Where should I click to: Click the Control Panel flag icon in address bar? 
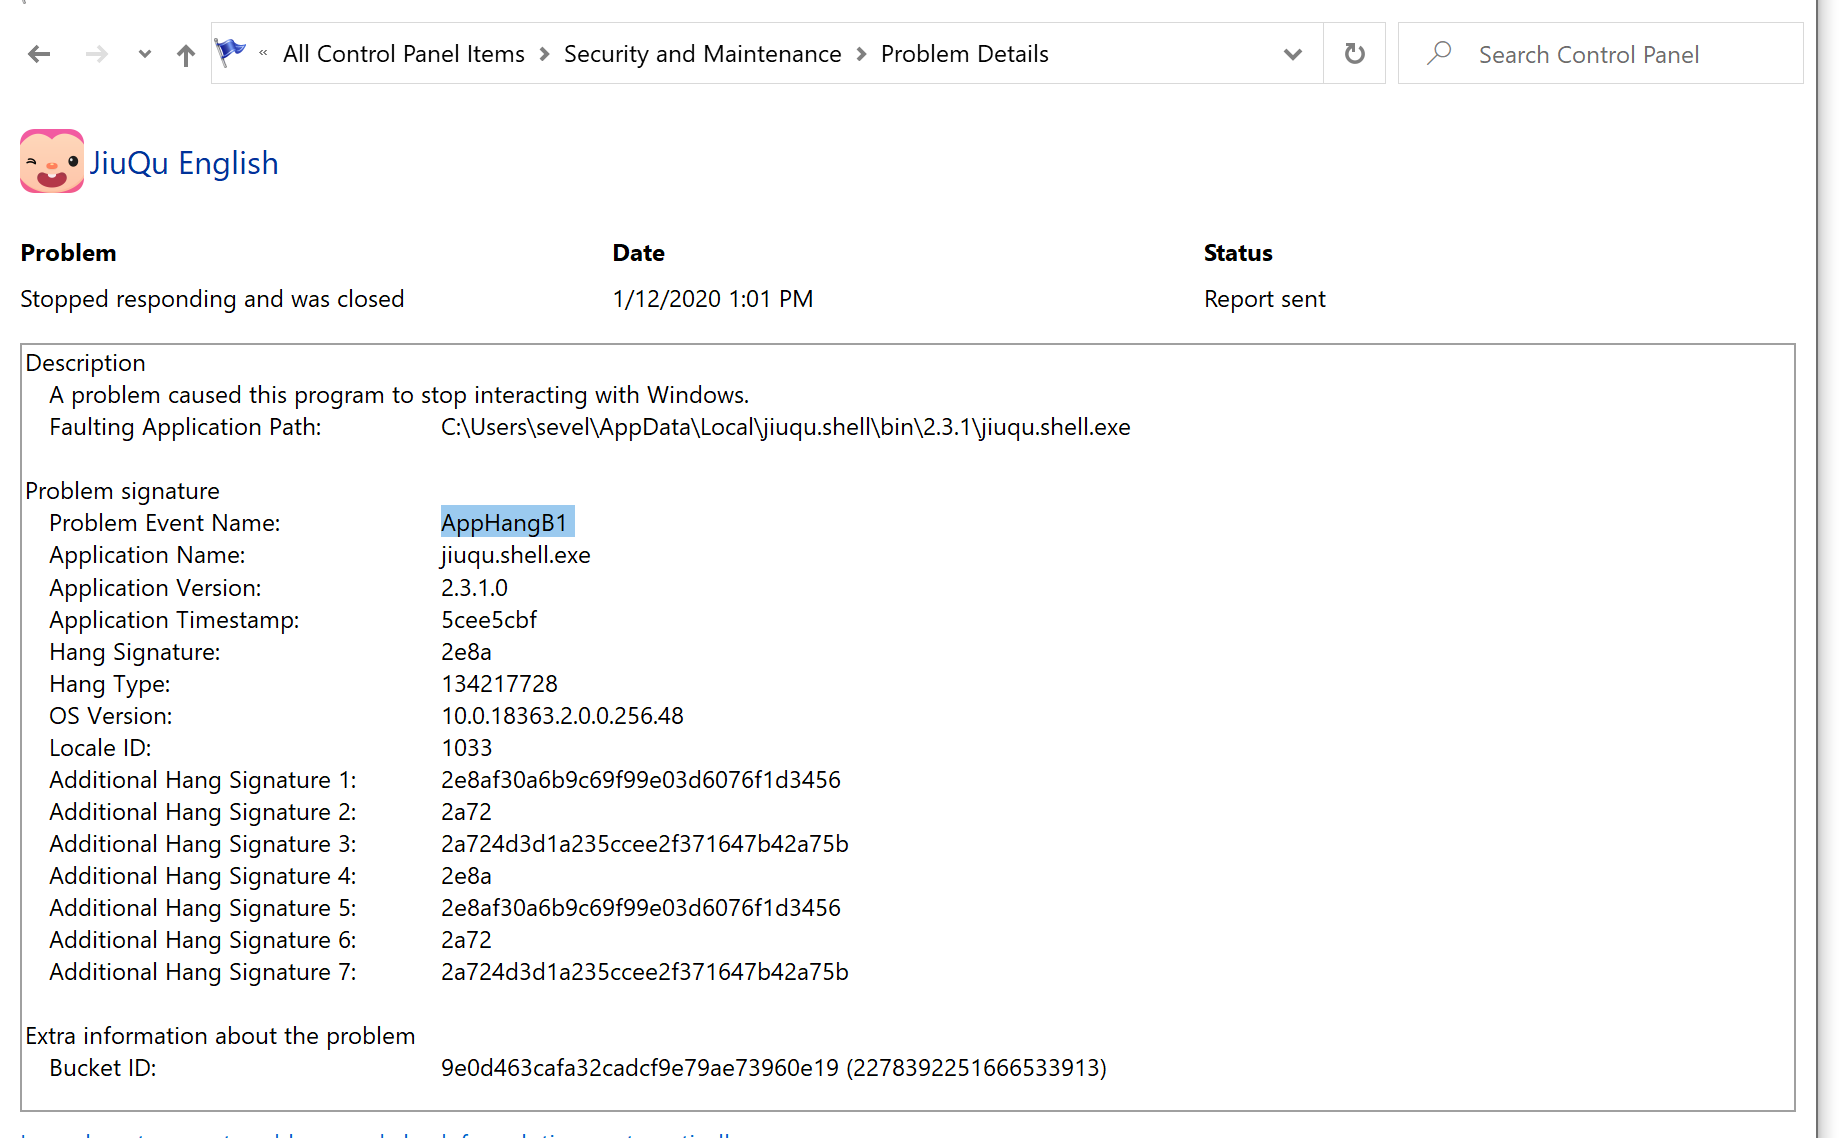click(230, 51)
